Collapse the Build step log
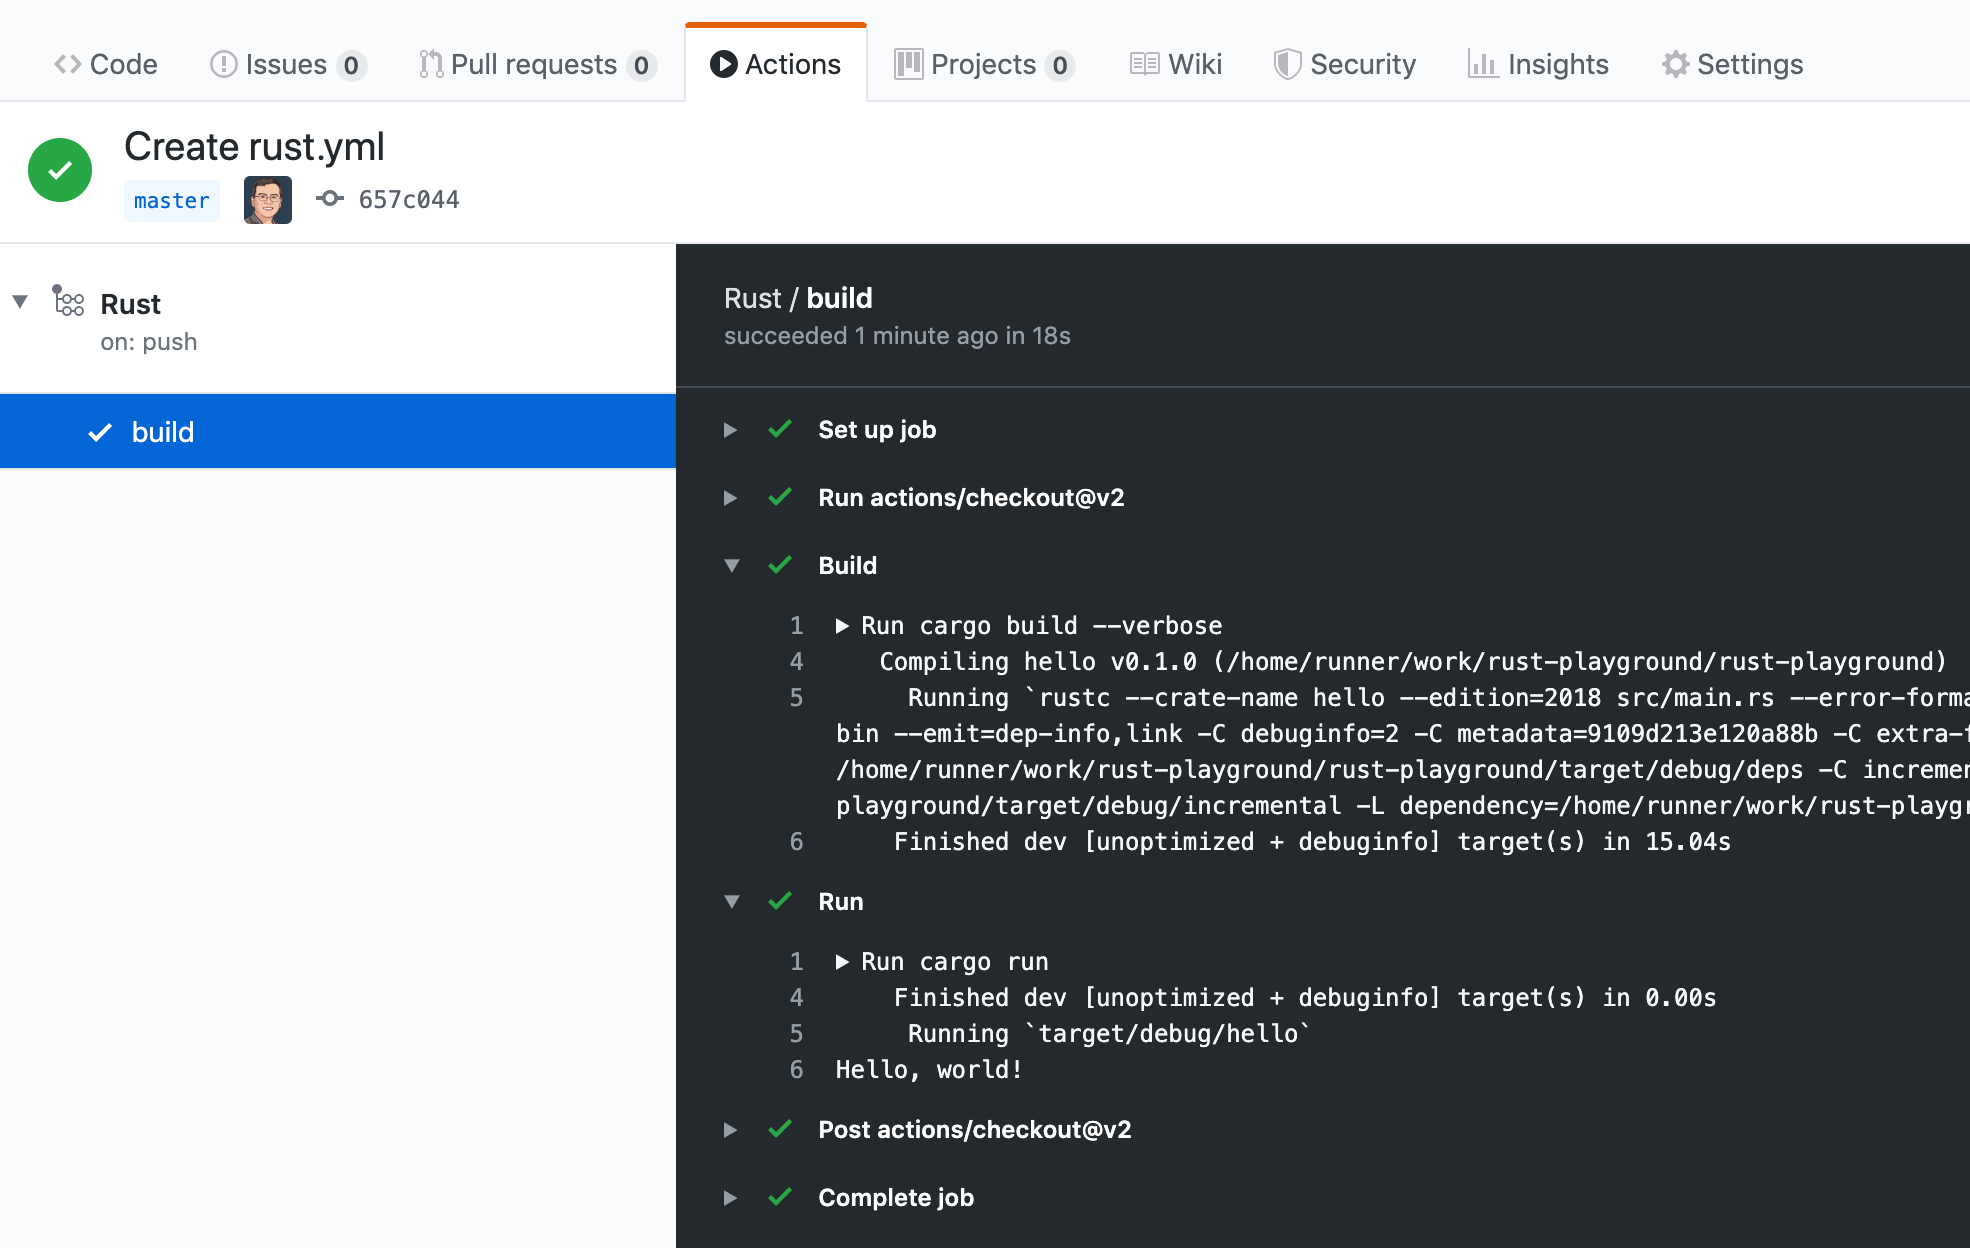Screen dimensions: 1970x1248 pyautogui.click(x=731, y=566)
